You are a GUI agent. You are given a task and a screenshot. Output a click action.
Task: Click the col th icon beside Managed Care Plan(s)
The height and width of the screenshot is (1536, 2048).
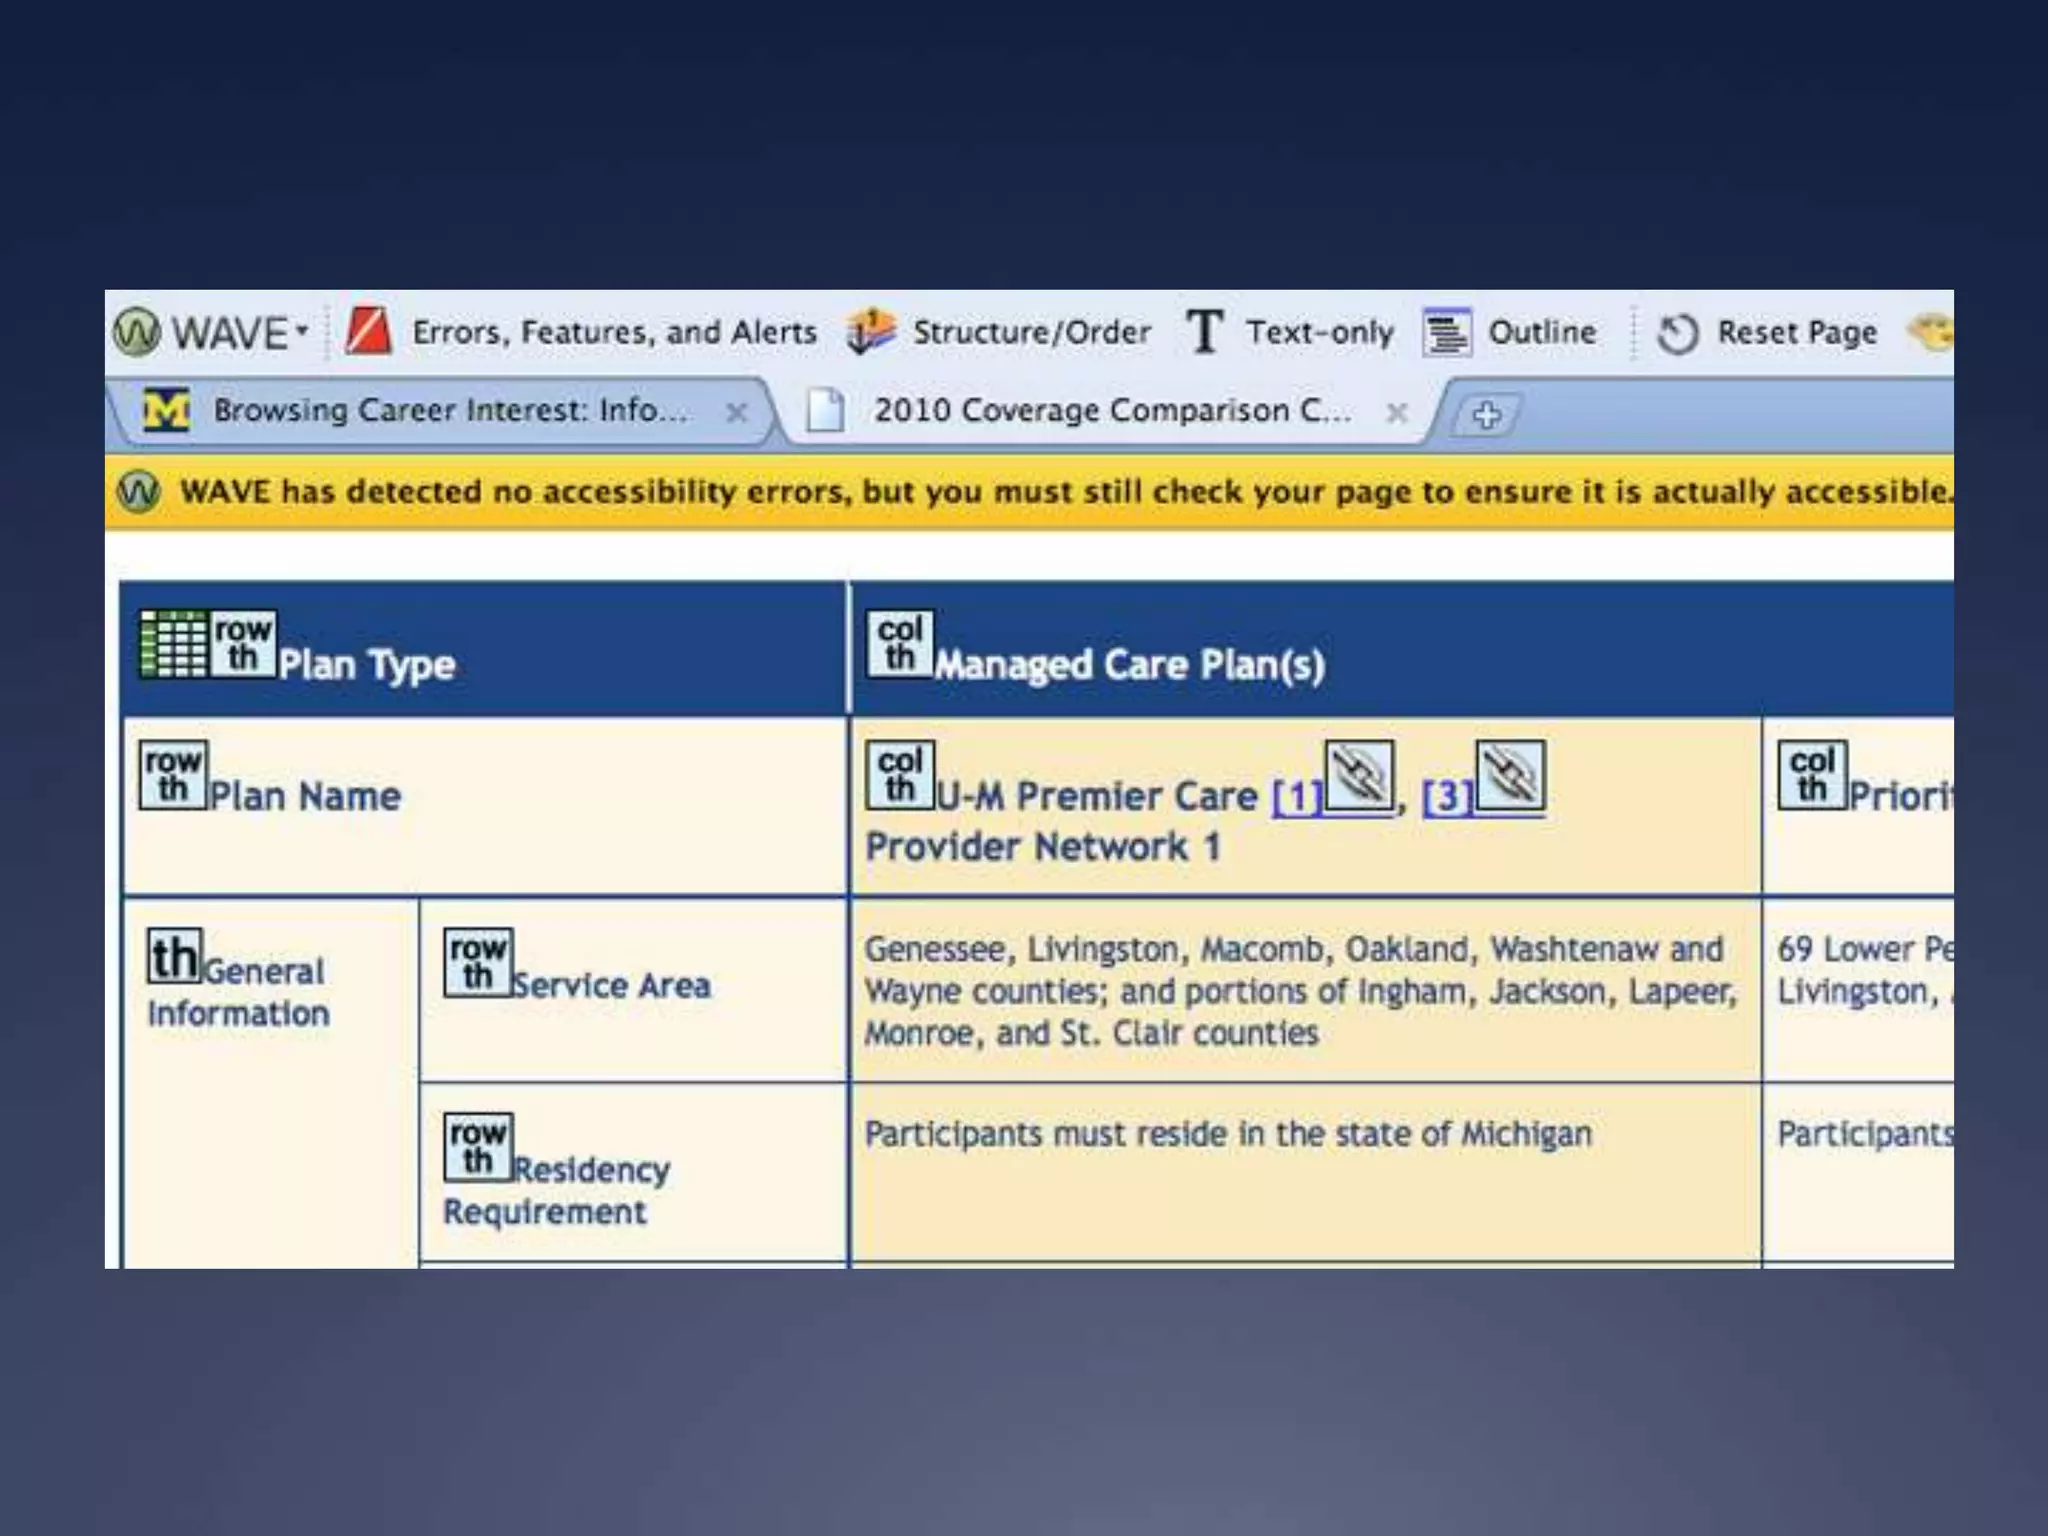[900, 644]
